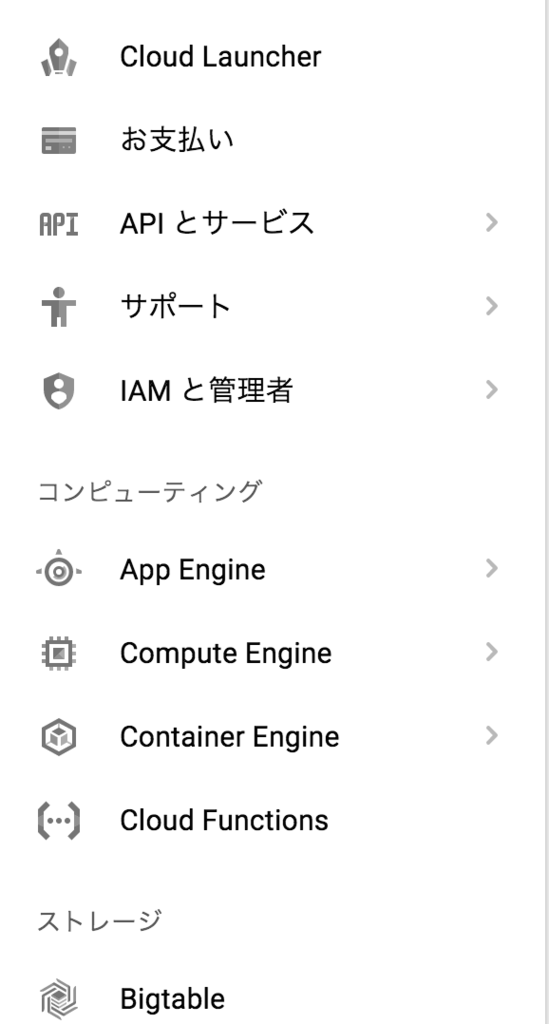Click the Container Engine hexagon icon
The width and height of the screenshot is (549, 1024).
(59, 737)
